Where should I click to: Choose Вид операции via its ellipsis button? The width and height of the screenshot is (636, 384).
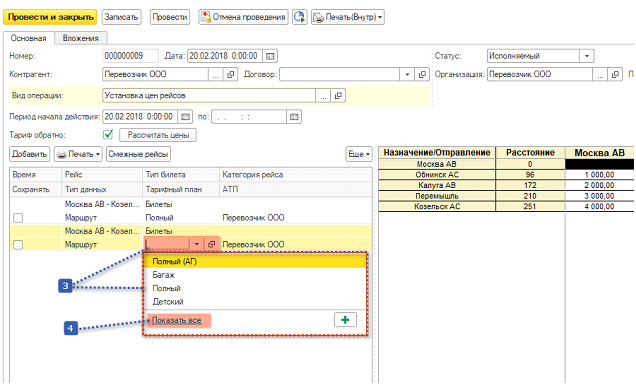pos(323,96)
